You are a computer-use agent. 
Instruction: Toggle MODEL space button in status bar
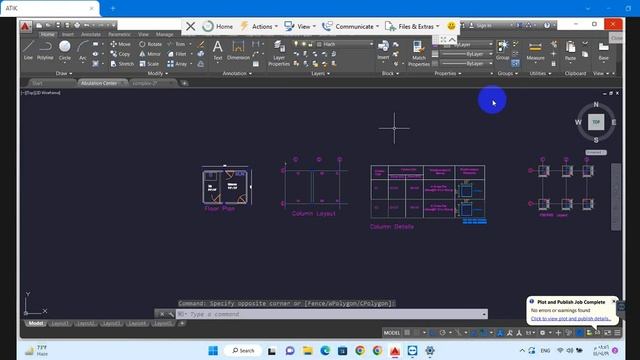(391, 333)
